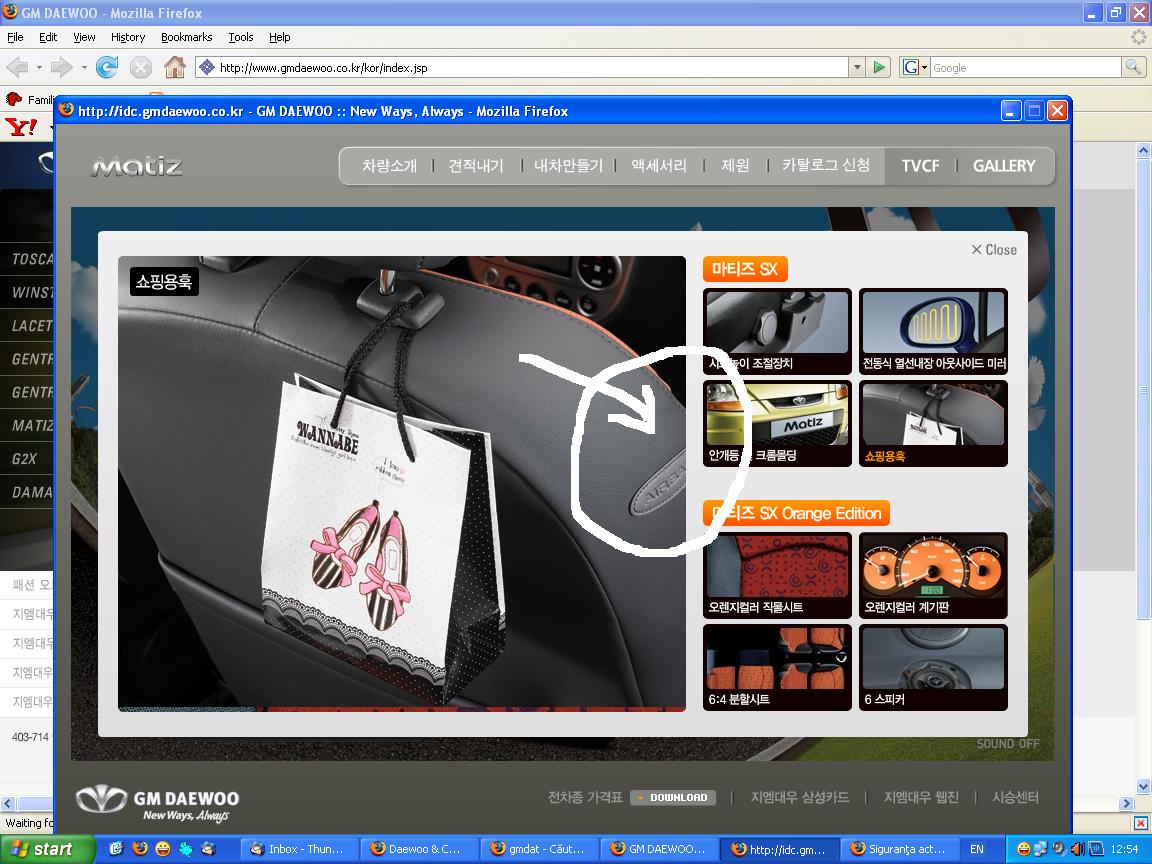Click the Firefox Back arrow button
The image size is (1152, 864).
coord(18,68)
